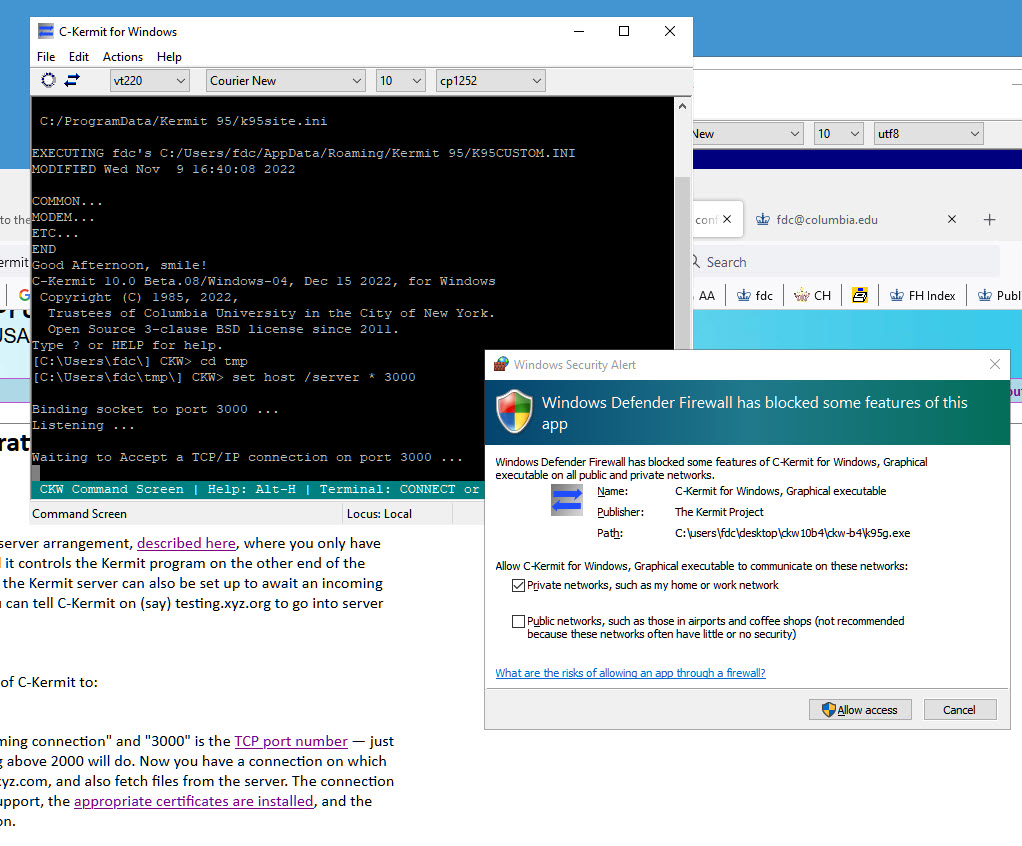Viewport: 1022px width, 846px height.
Task: Open the utf8 dropdown in background window
Action: tap(928, 134)
